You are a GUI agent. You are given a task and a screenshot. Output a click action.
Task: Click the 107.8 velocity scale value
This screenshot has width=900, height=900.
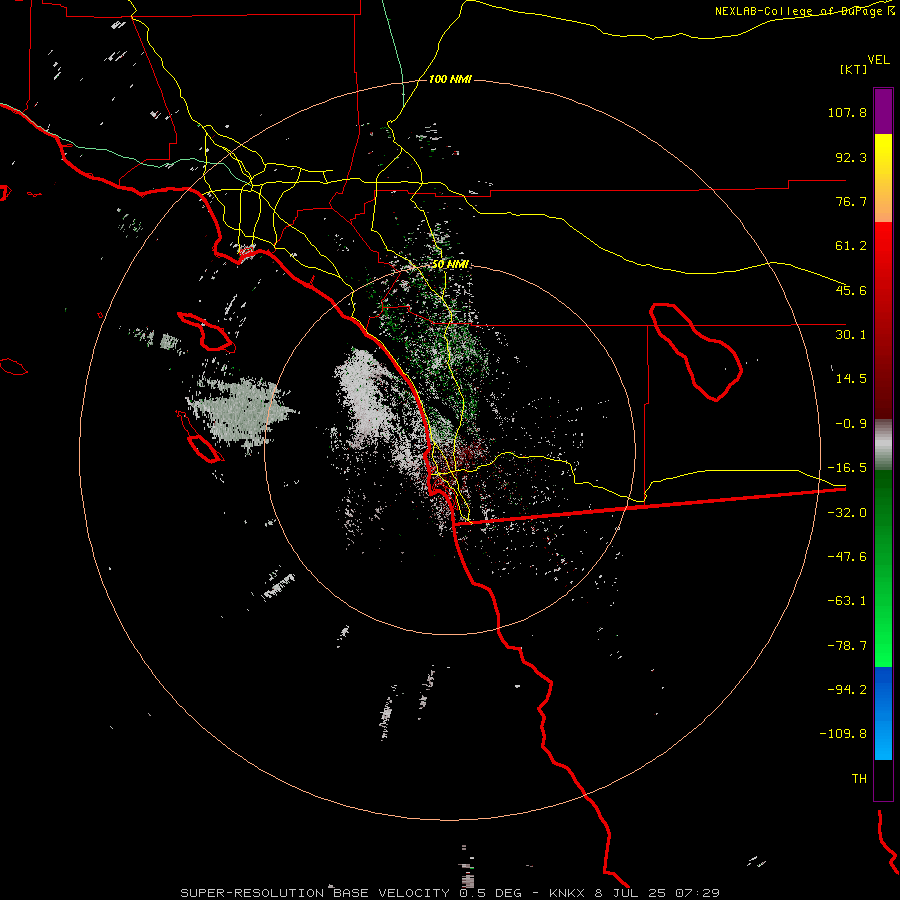[847, 112]
